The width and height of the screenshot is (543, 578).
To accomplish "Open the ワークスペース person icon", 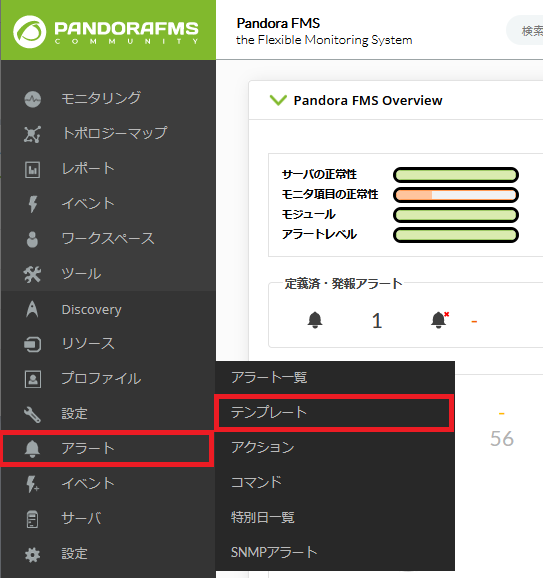I will (x=32, y=240).
